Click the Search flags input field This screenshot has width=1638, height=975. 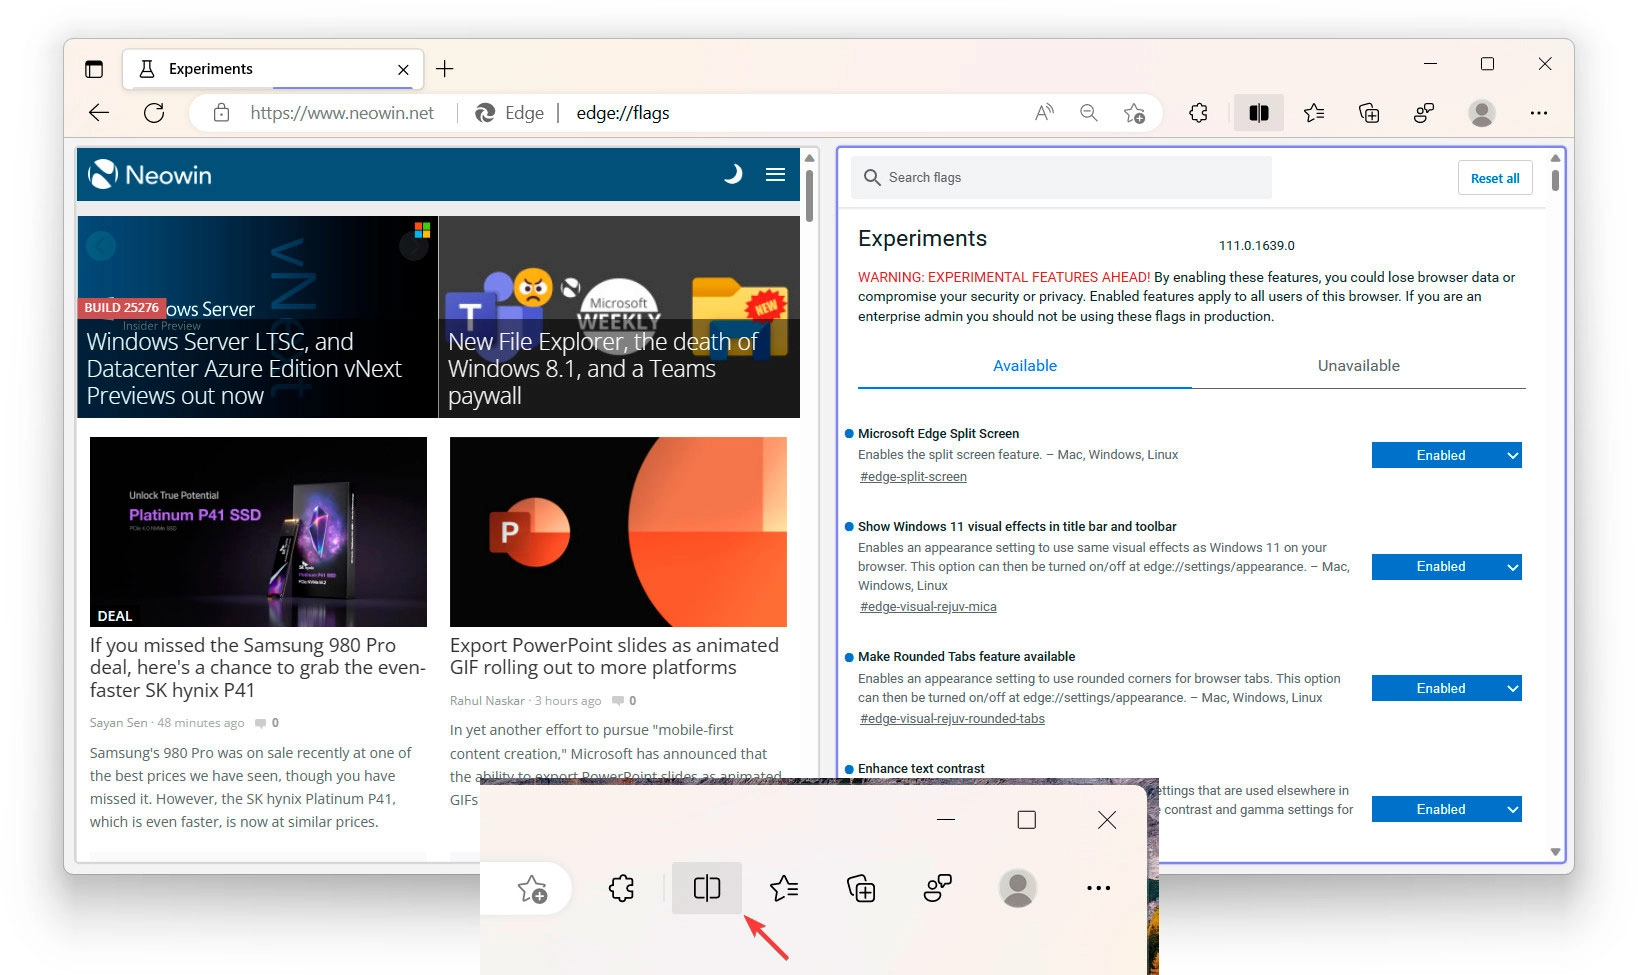coord(1060,178)
